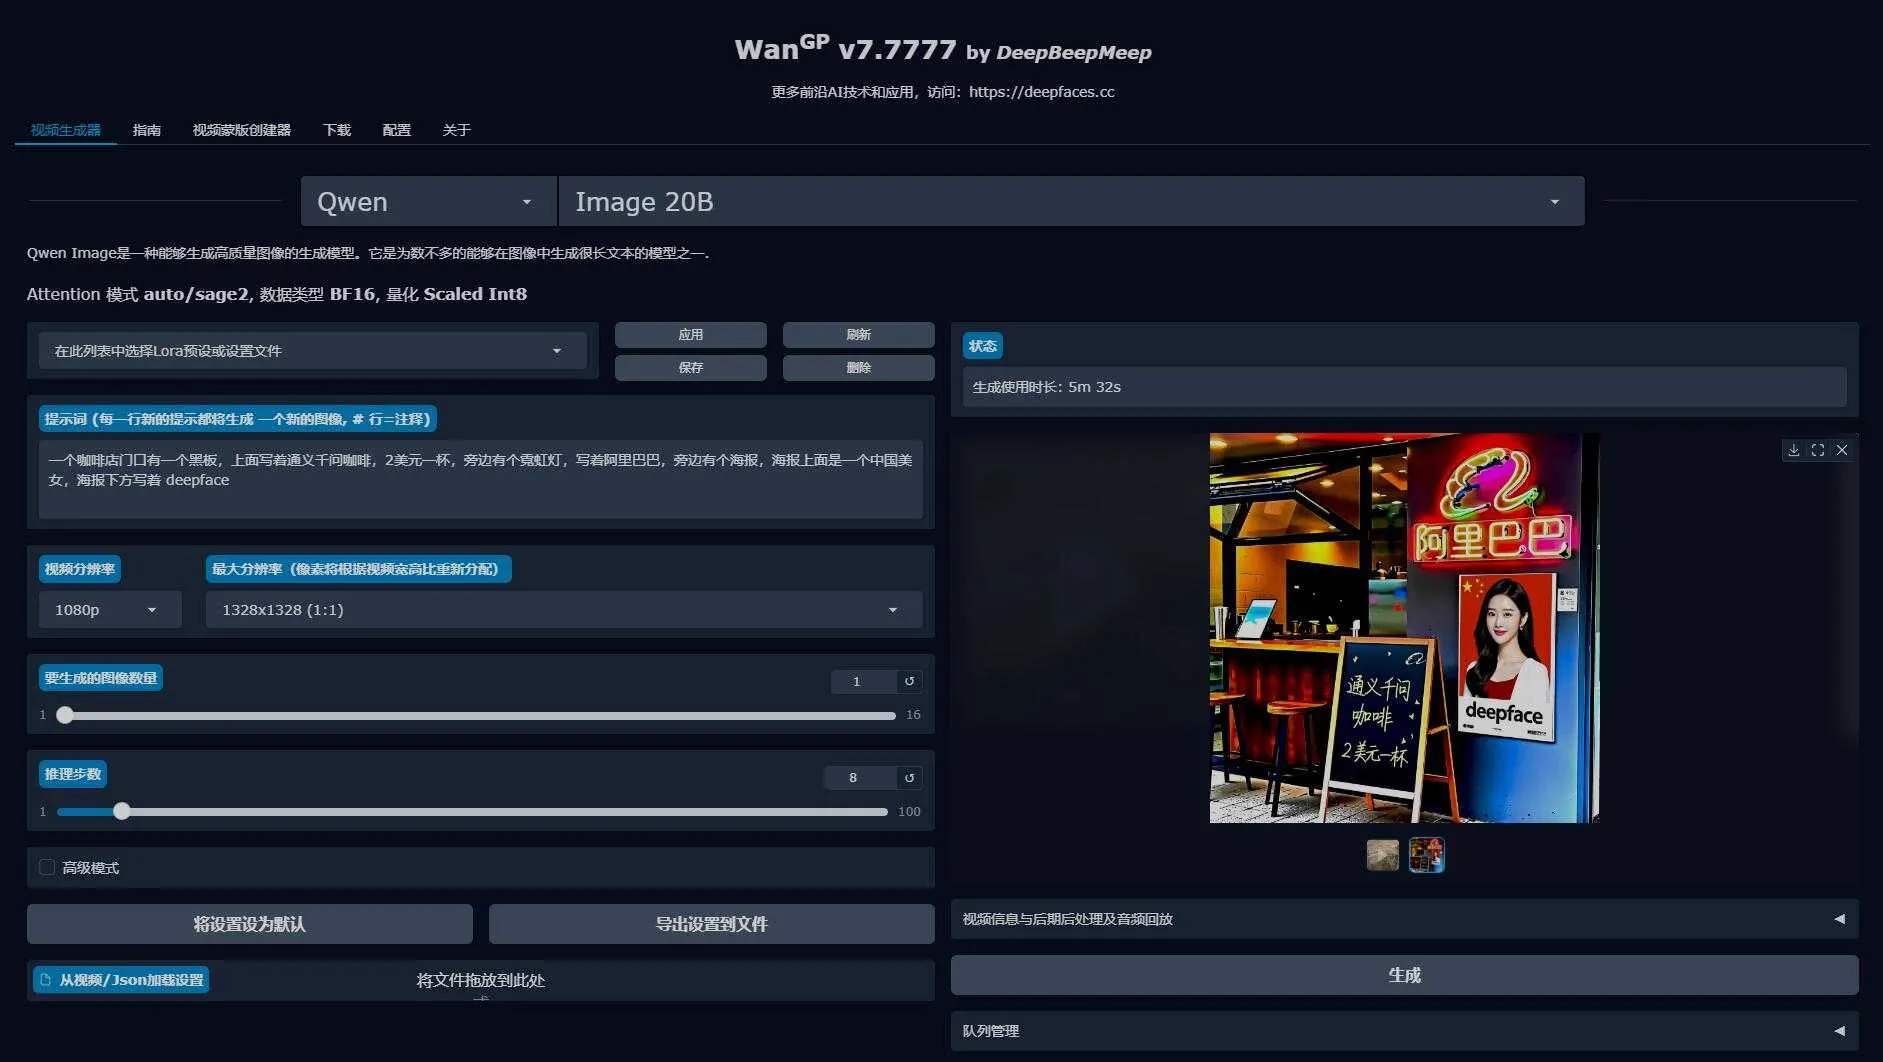Image resolution: width=1883 pixels, height=1062 pixels.
Task: Click the 应用 button
Action: click(691, 334)
